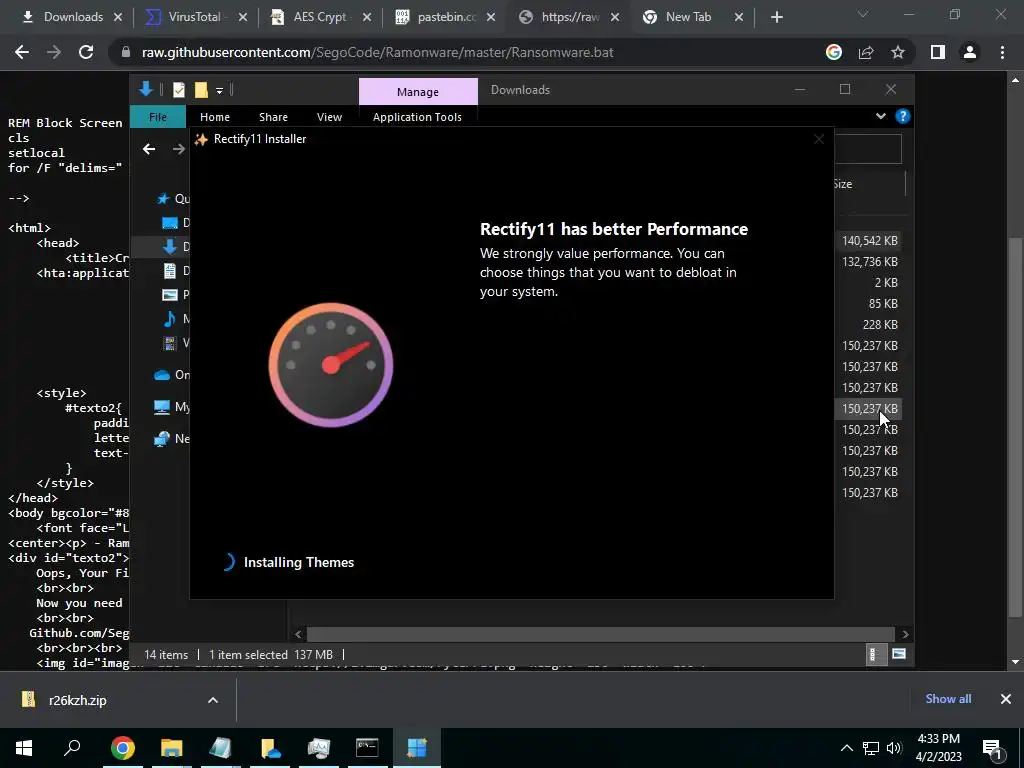This screenshot has width=1024, height=768.
Task: Show hidden system tray icons
Action: [846, 748]
